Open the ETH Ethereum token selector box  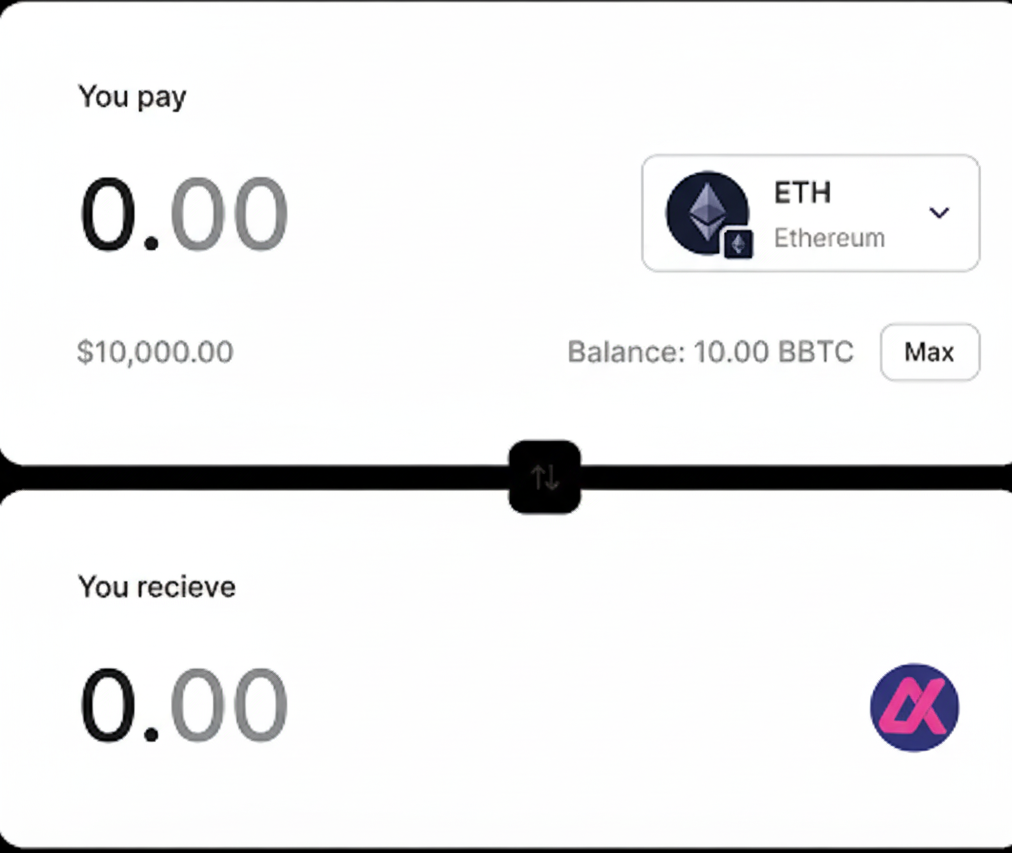coord(810,213)
